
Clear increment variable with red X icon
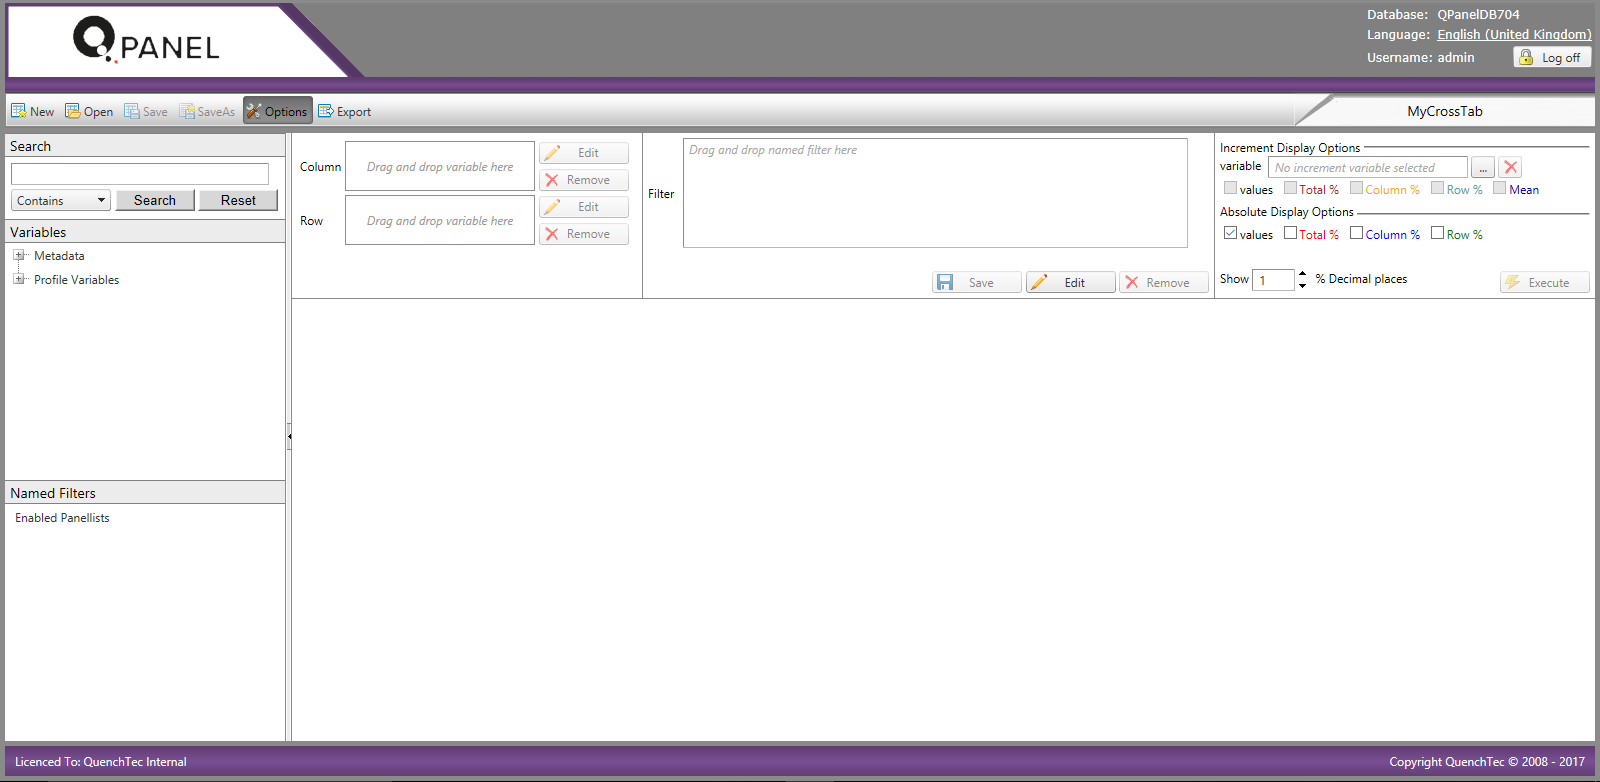point(1511,168)
